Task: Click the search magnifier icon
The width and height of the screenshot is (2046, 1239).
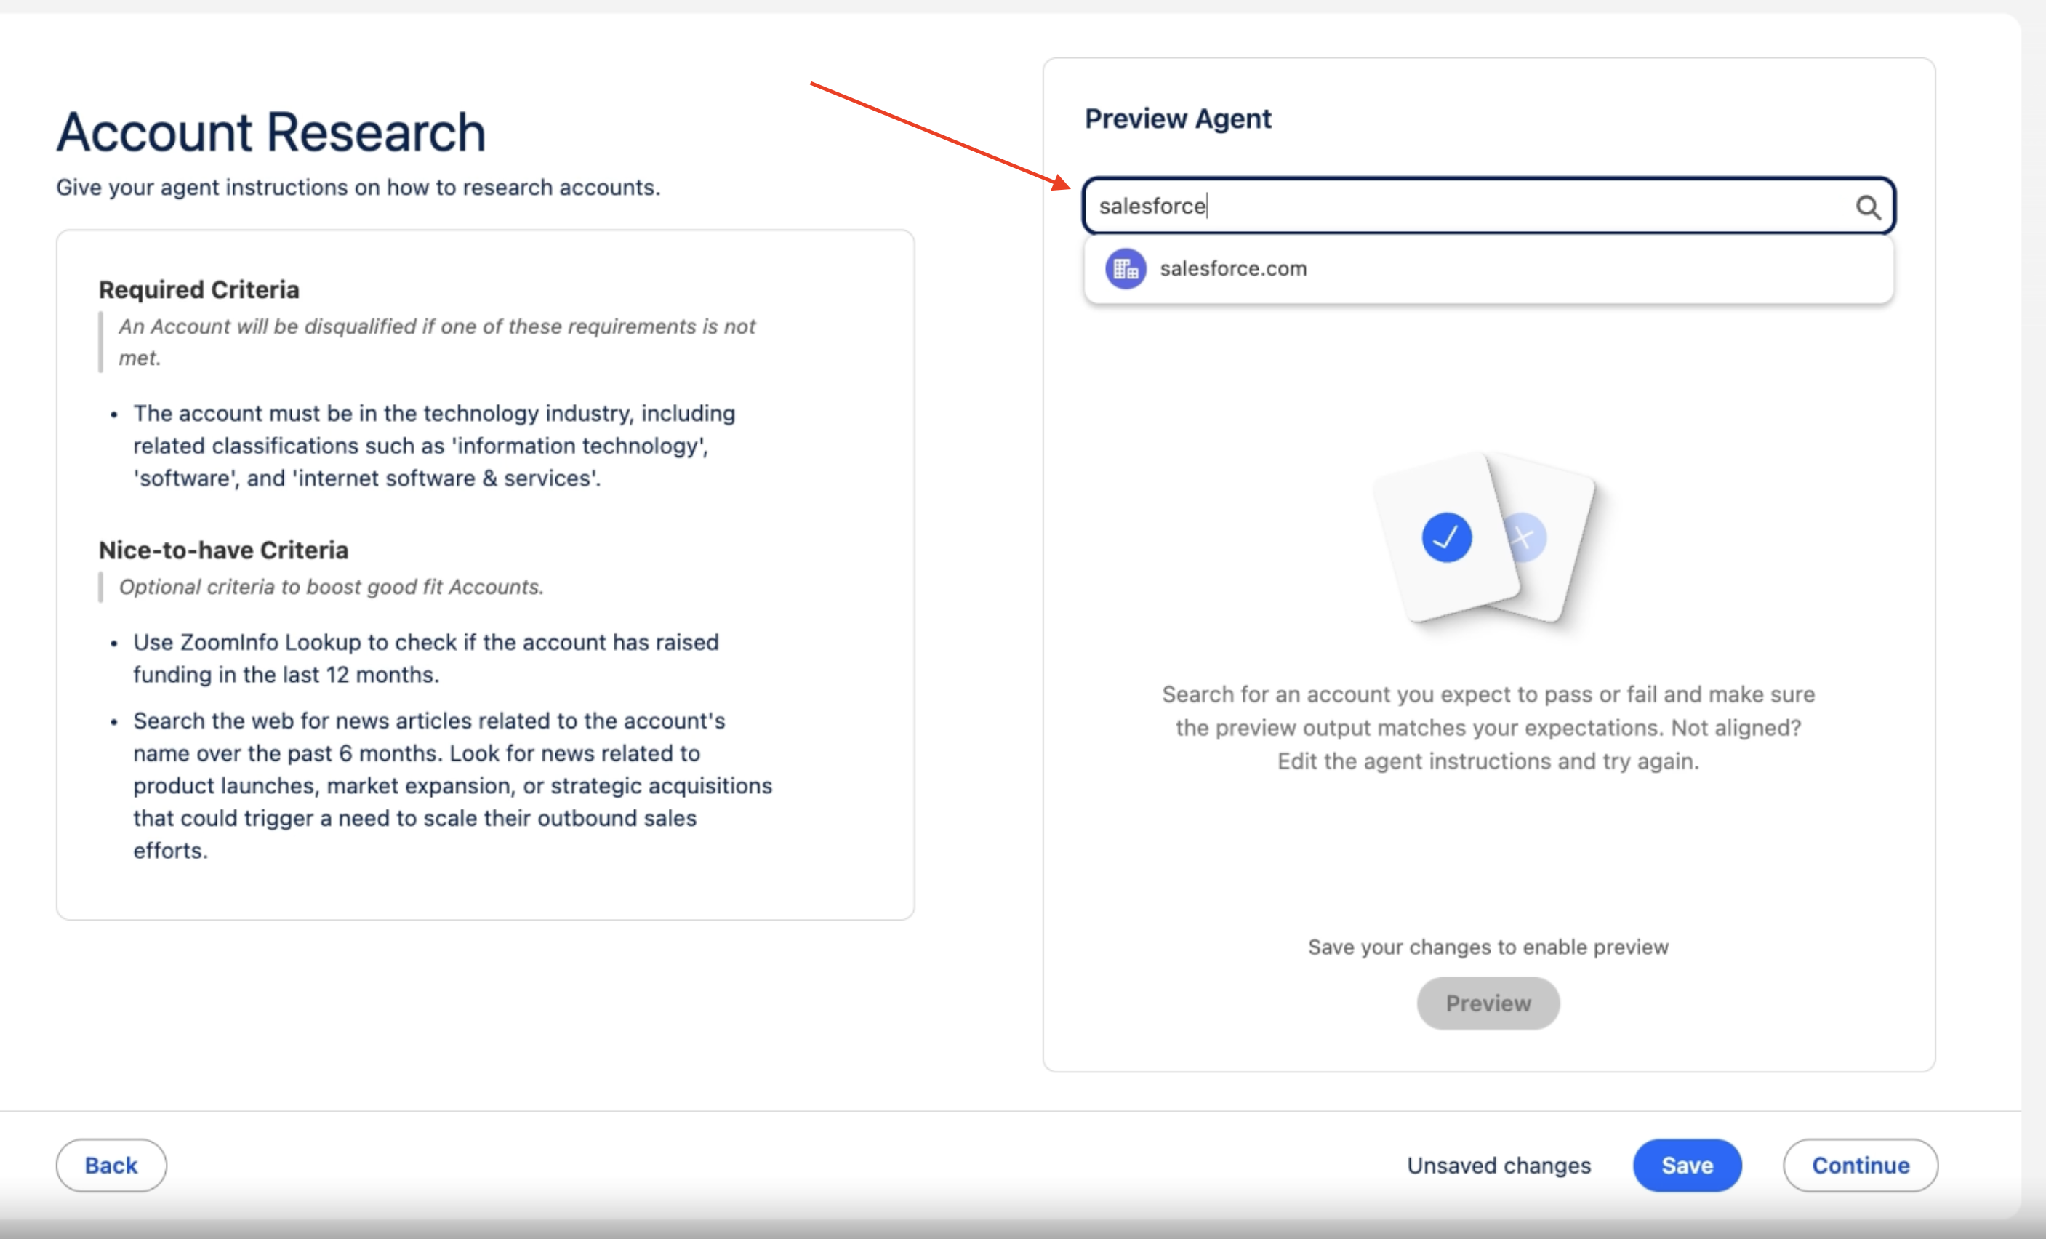Action: pyautogui.click(x=1867, y=207)
